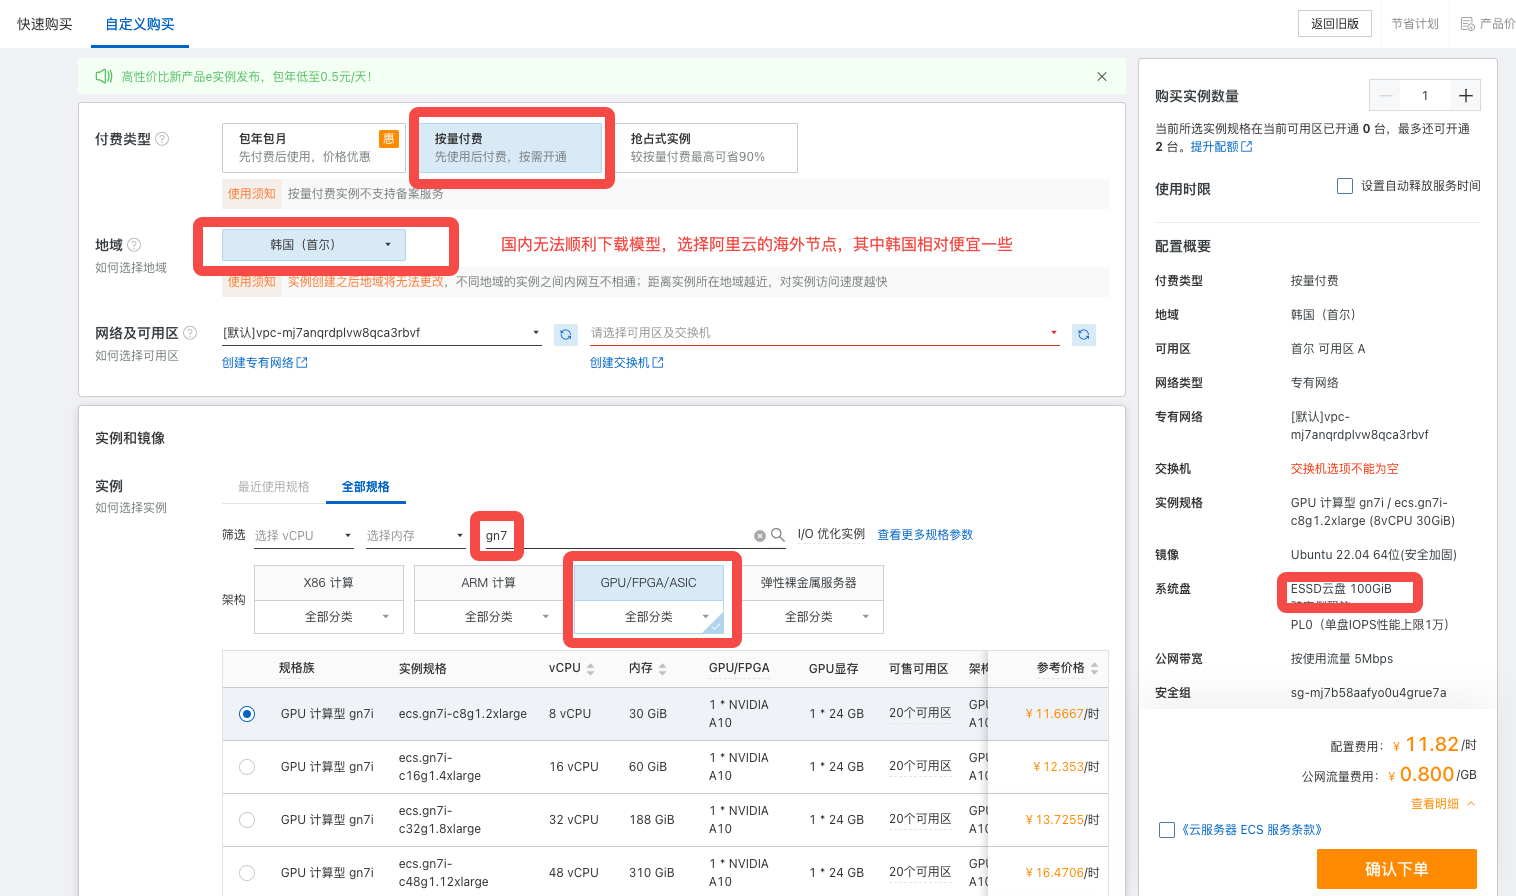Switch to 快速购买 tab
This screenshot has height=896, width=1516.
[x=45, y=24]
